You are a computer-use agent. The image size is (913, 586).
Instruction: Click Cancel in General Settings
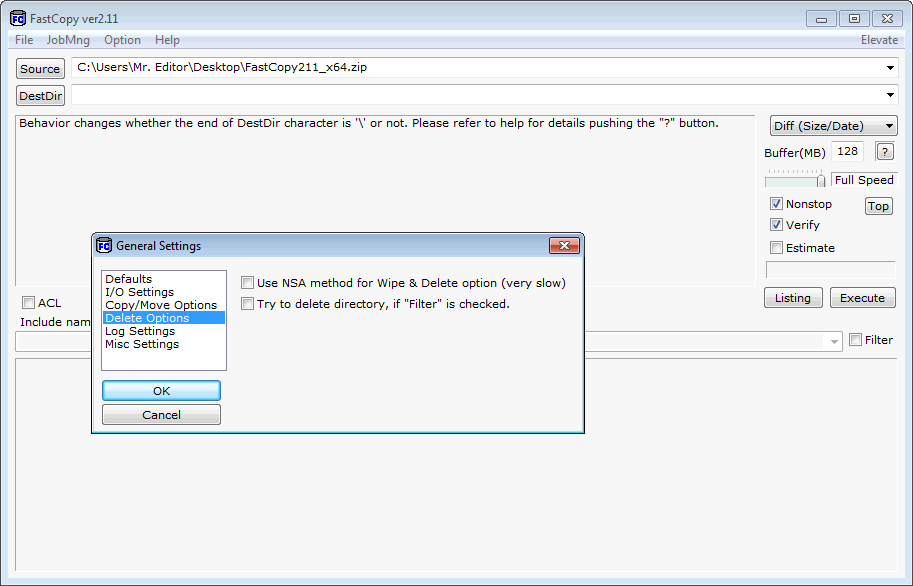[161, 415]
